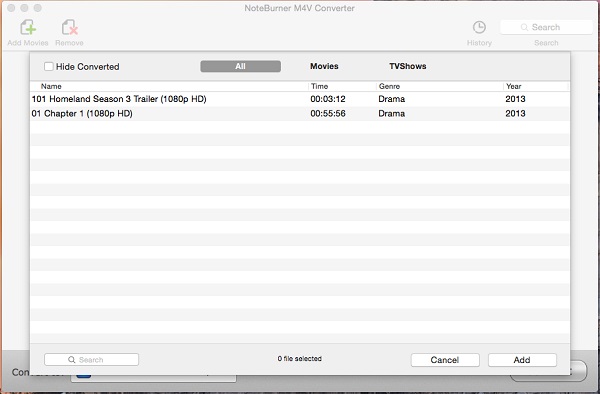Viewport: 600px width, 394px height.
Task: Sort by the Genre column header
Action: click(x=389, y=86)
